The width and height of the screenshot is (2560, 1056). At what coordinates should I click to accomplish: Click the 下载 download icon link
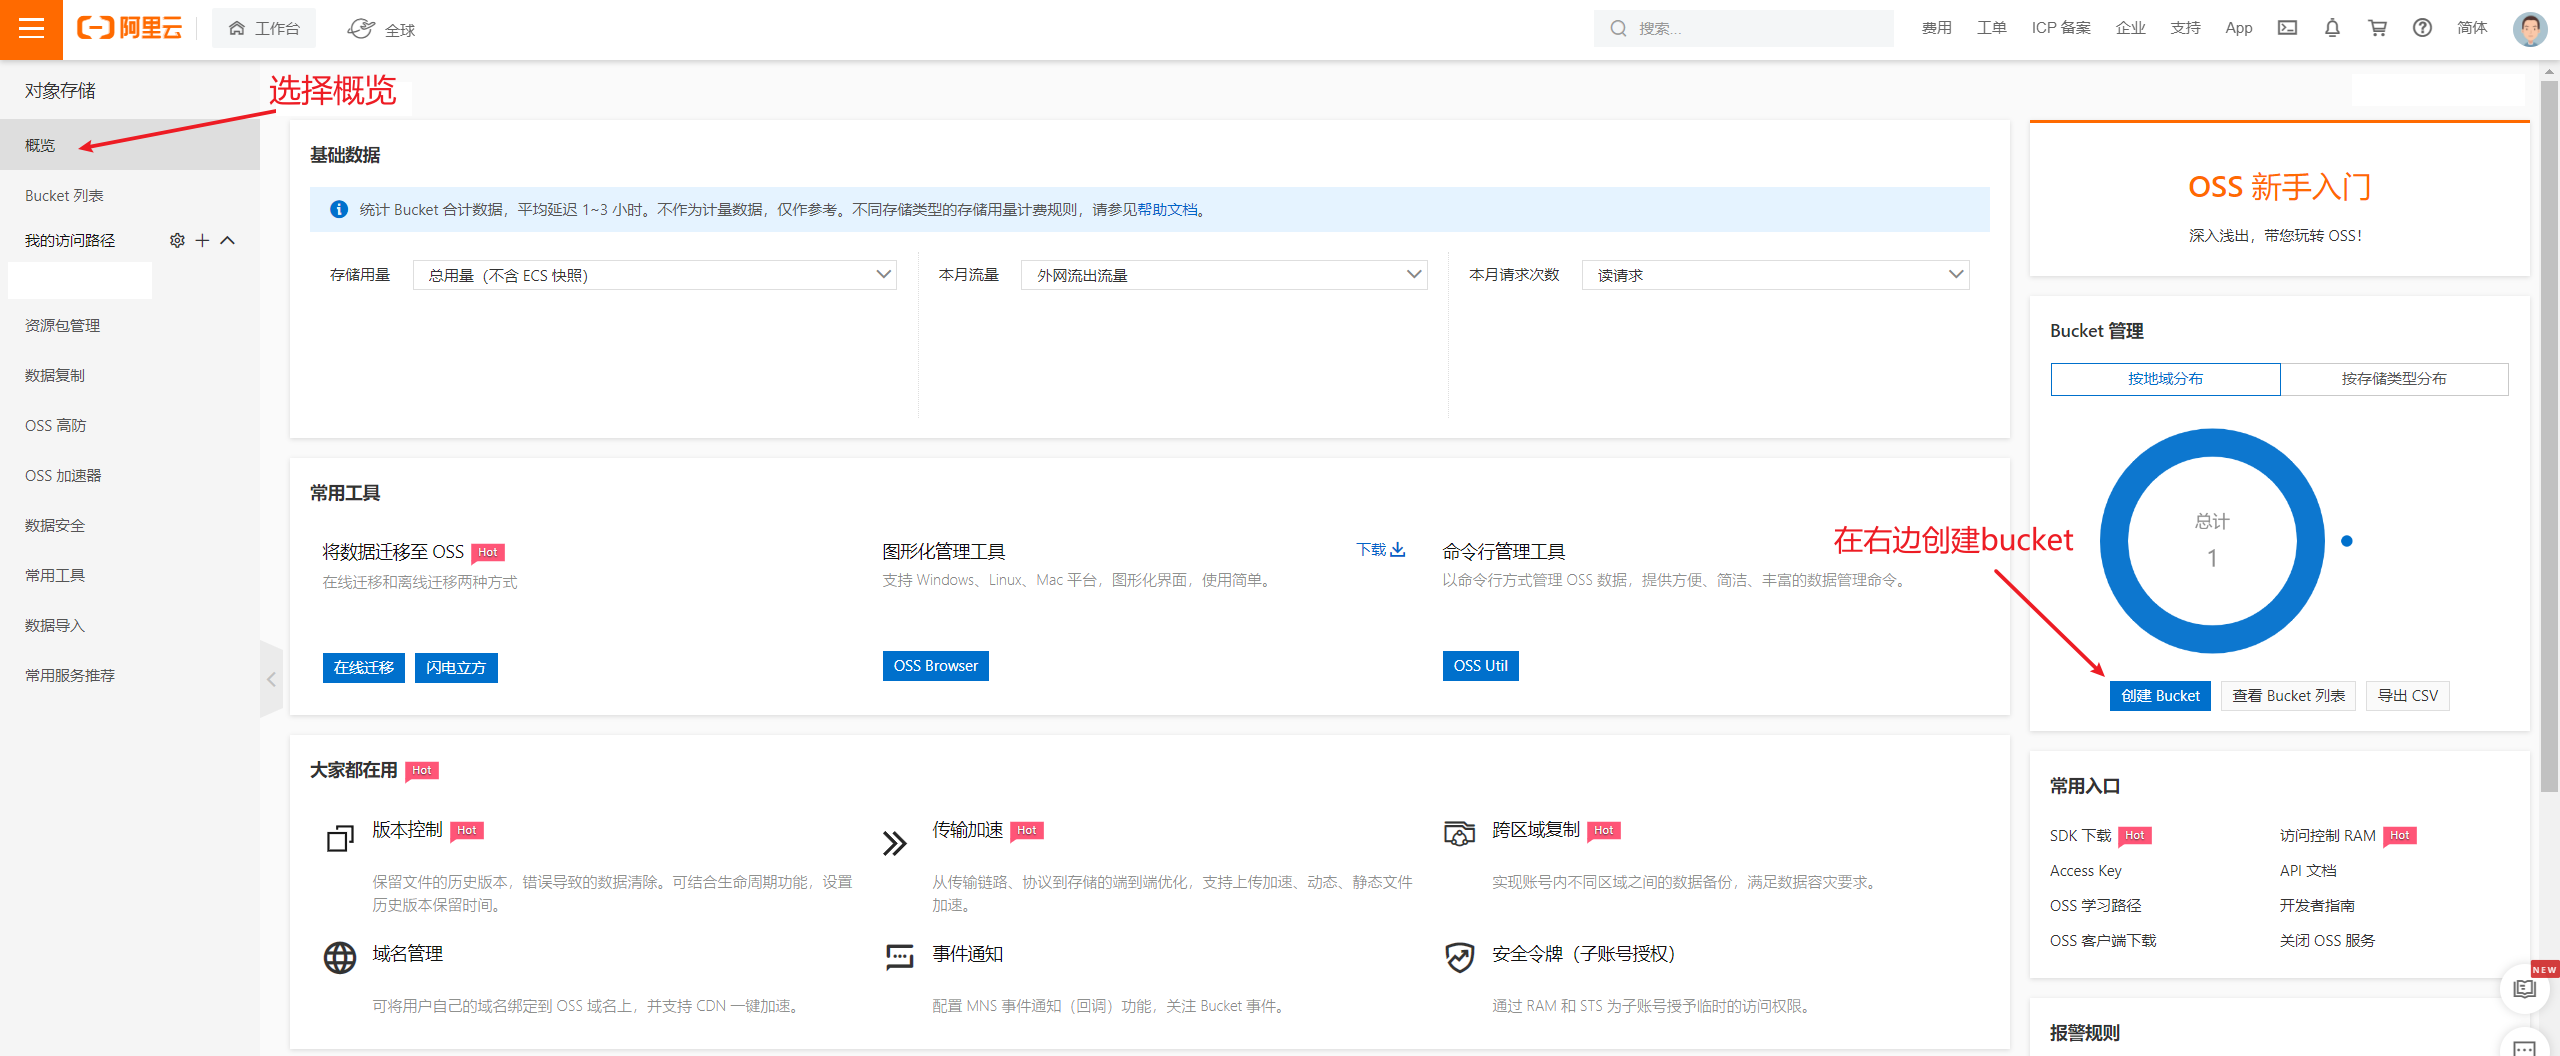(x=1380, y=550)
